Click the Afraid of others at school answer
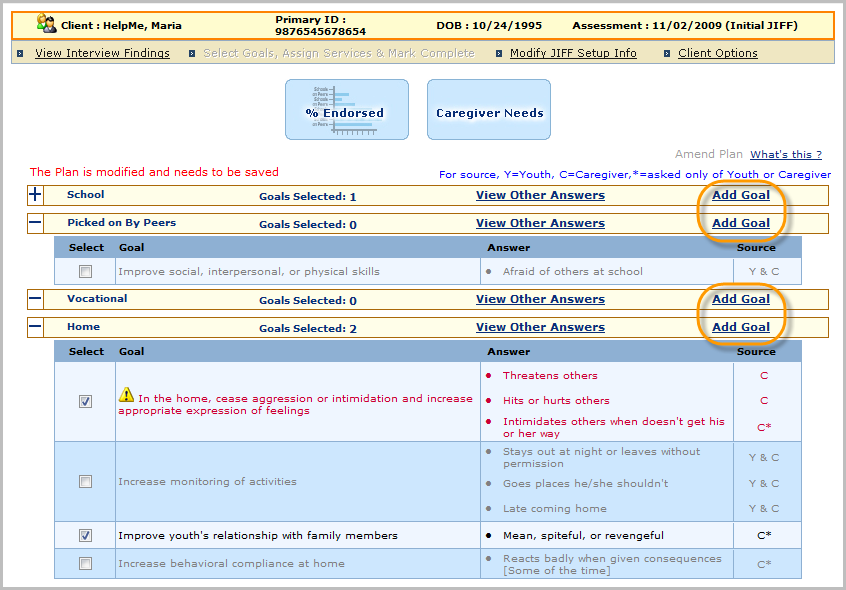This screenshot has height=590, width=846. click(x=572, y=271)
